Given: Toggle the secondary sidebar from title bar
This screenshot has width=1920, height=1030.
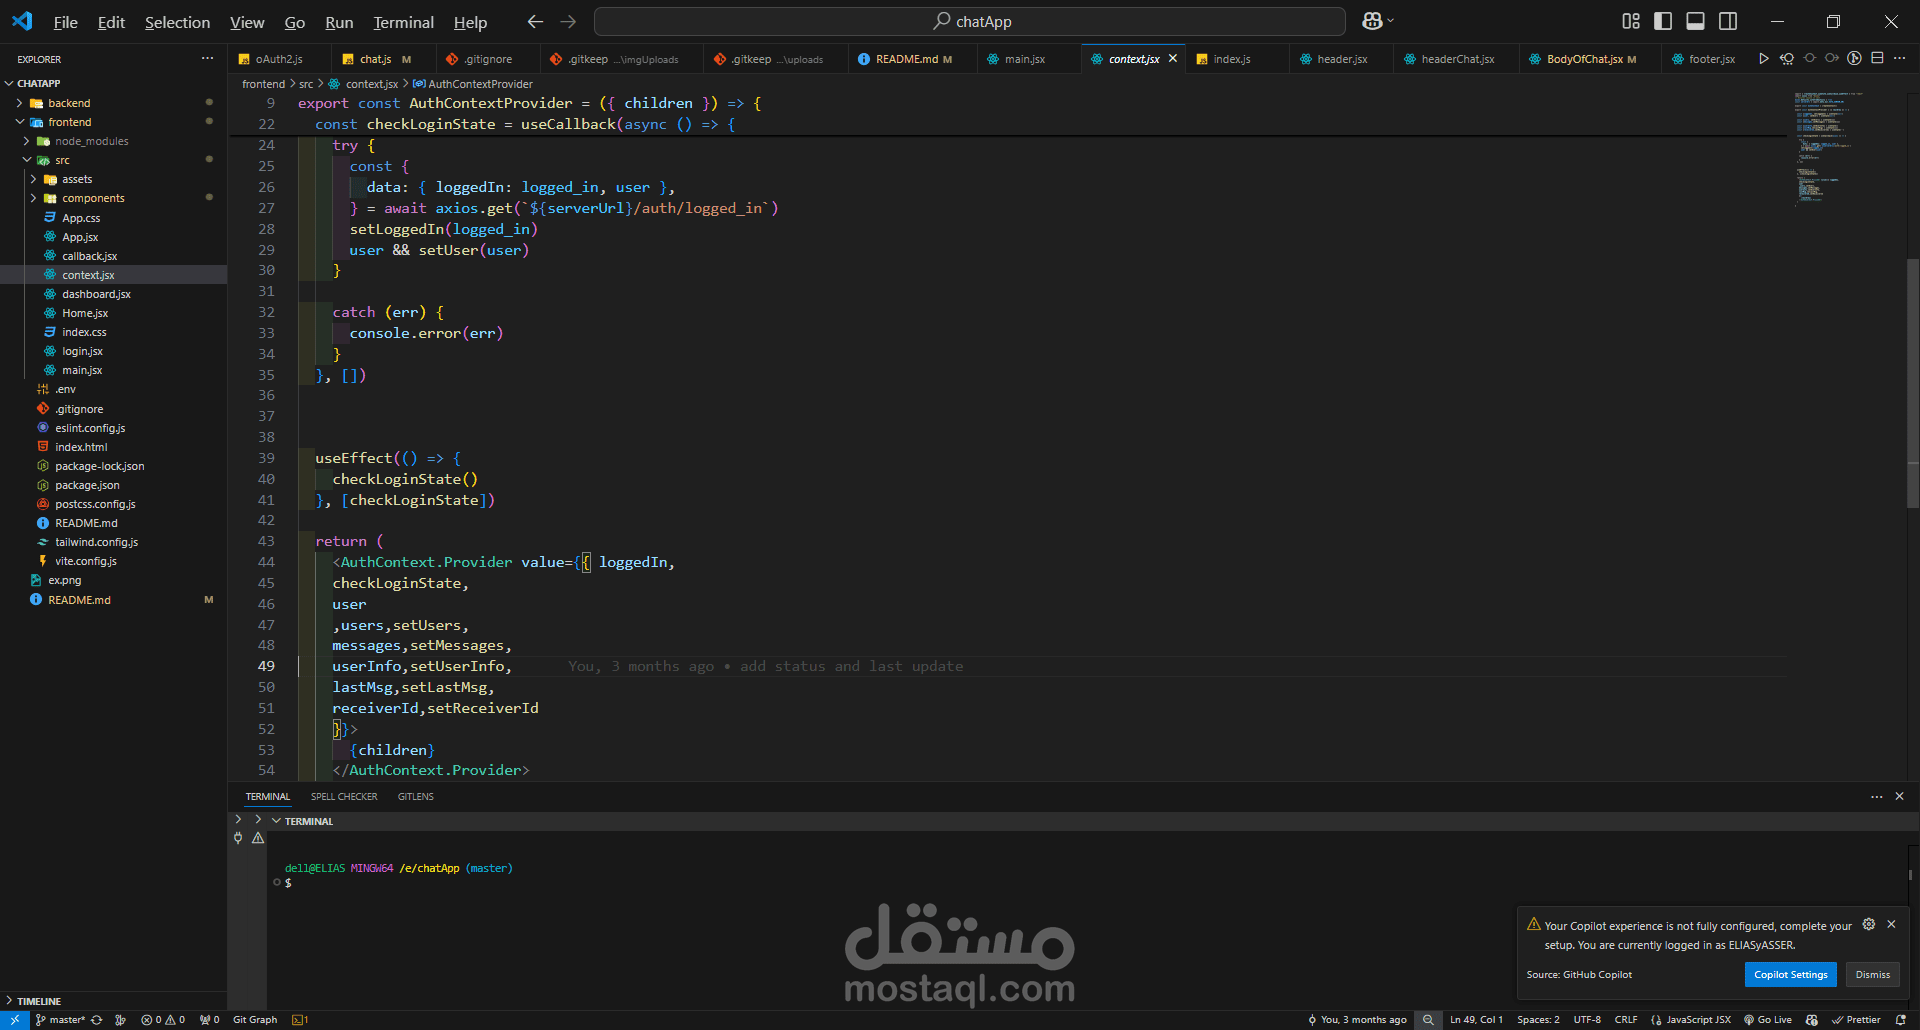Looking at the screenshot, I should 1728,21.
